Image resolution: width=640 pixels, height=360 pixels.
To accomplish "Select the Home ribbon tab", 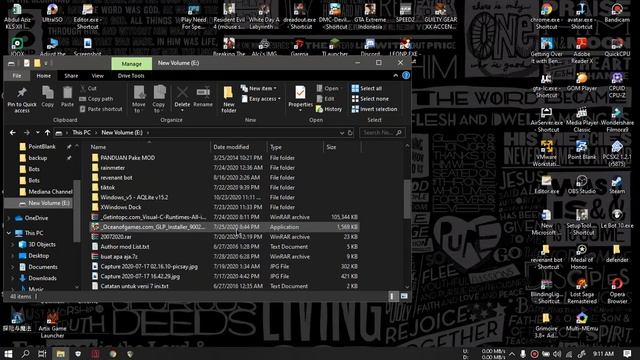I will pos(44,76).
